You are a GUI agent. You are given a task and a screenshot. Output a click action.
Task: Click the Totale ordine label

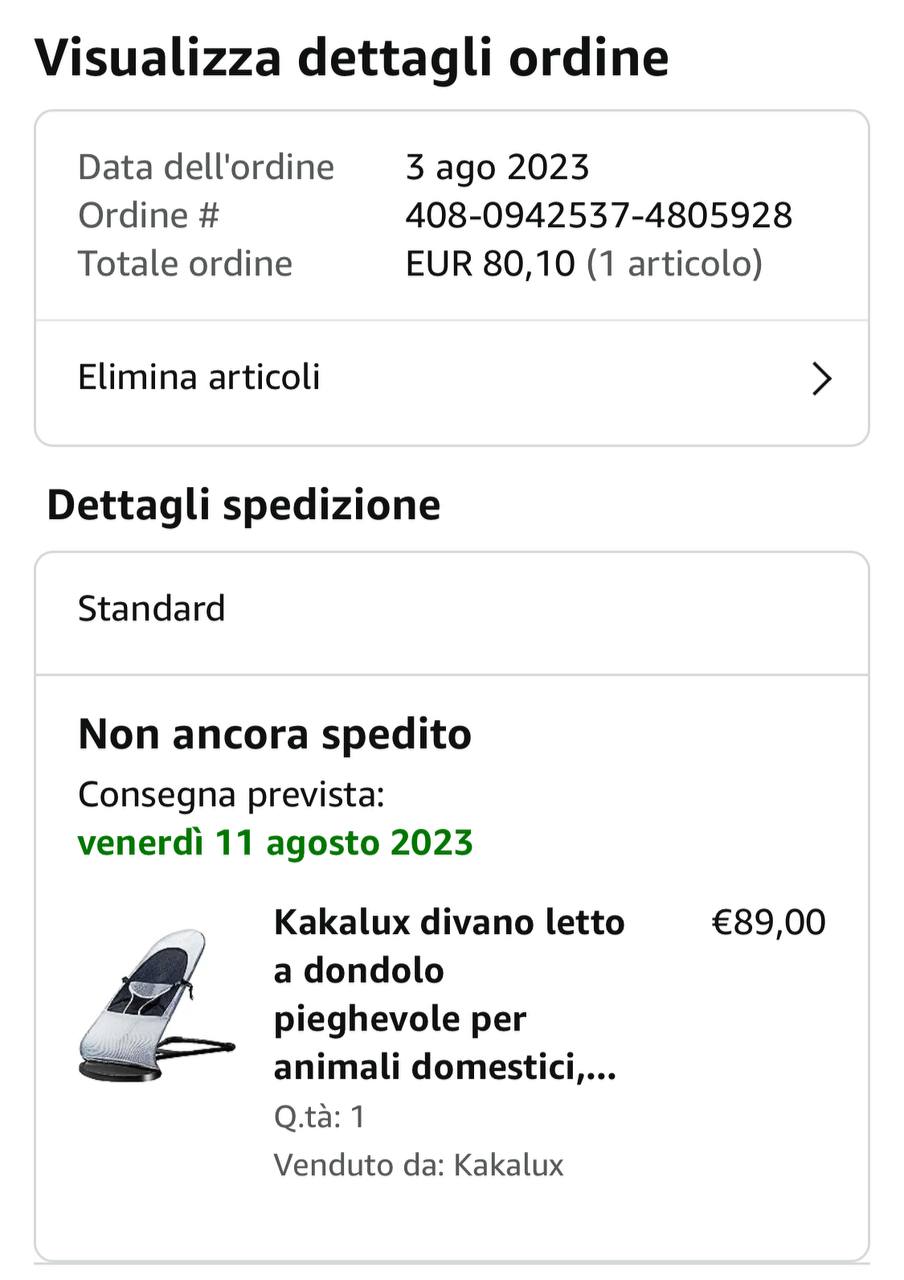(x=185, y=264)
